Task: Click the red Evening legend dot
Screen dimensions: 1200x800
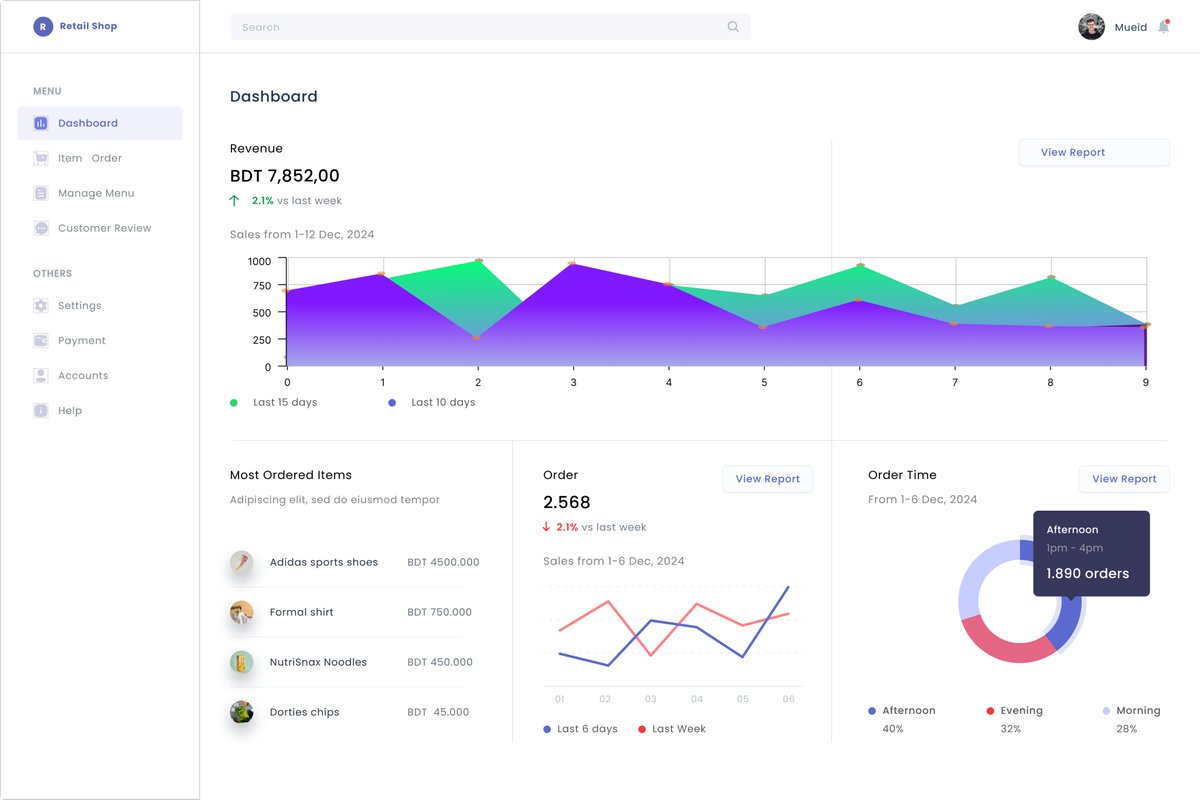Action: (990, 711)
